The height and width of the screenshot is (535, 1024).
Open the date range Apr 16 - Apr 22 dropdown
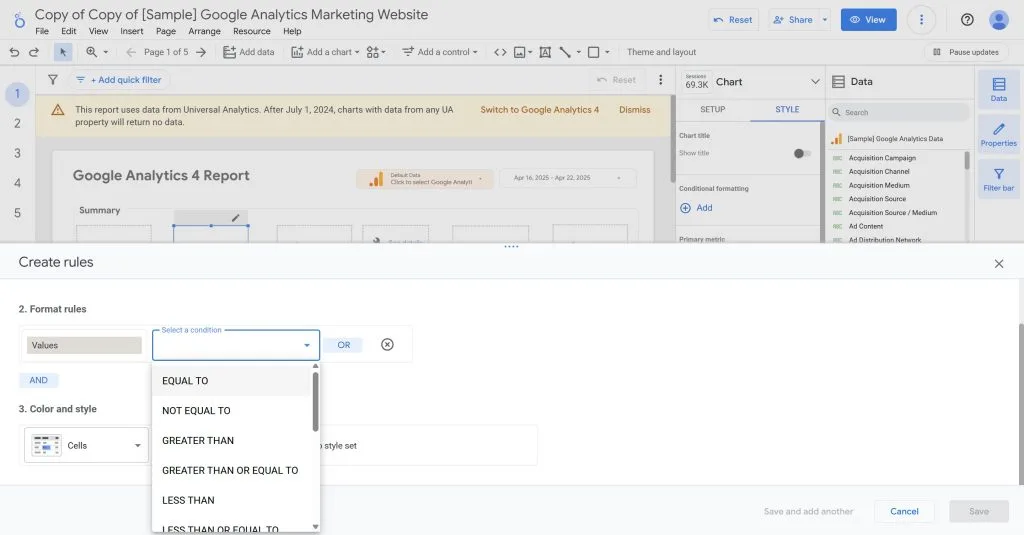(x=568, y=178)
